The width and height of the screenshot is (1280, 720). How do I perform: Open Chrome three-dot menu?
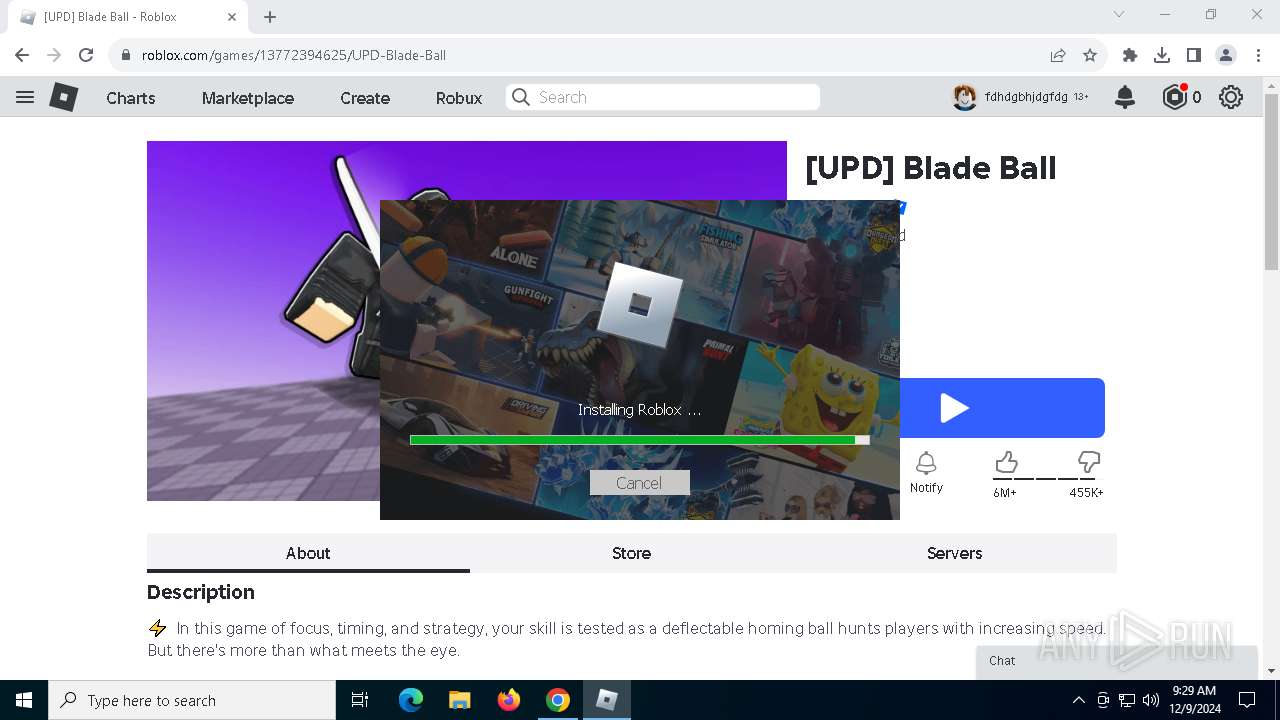coord(1258,55)
